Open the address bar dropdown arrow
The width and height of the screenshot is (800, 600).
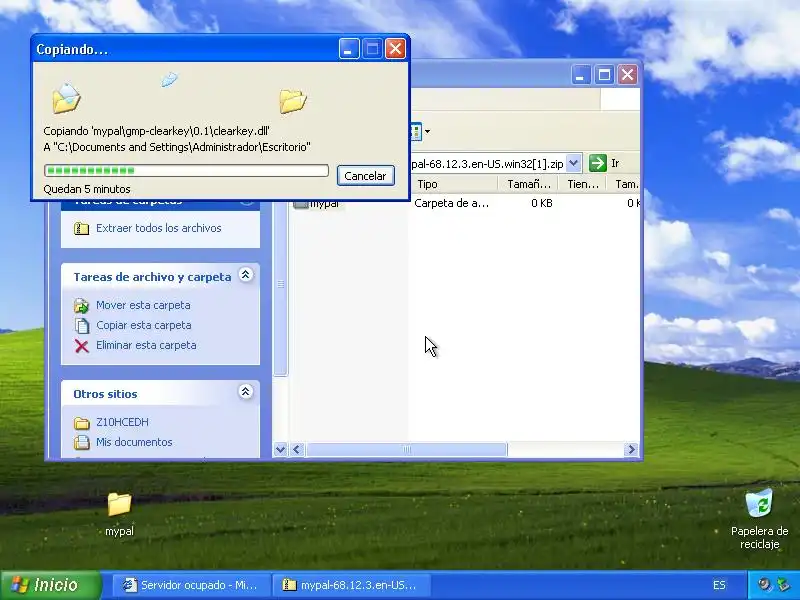point(573,163)
